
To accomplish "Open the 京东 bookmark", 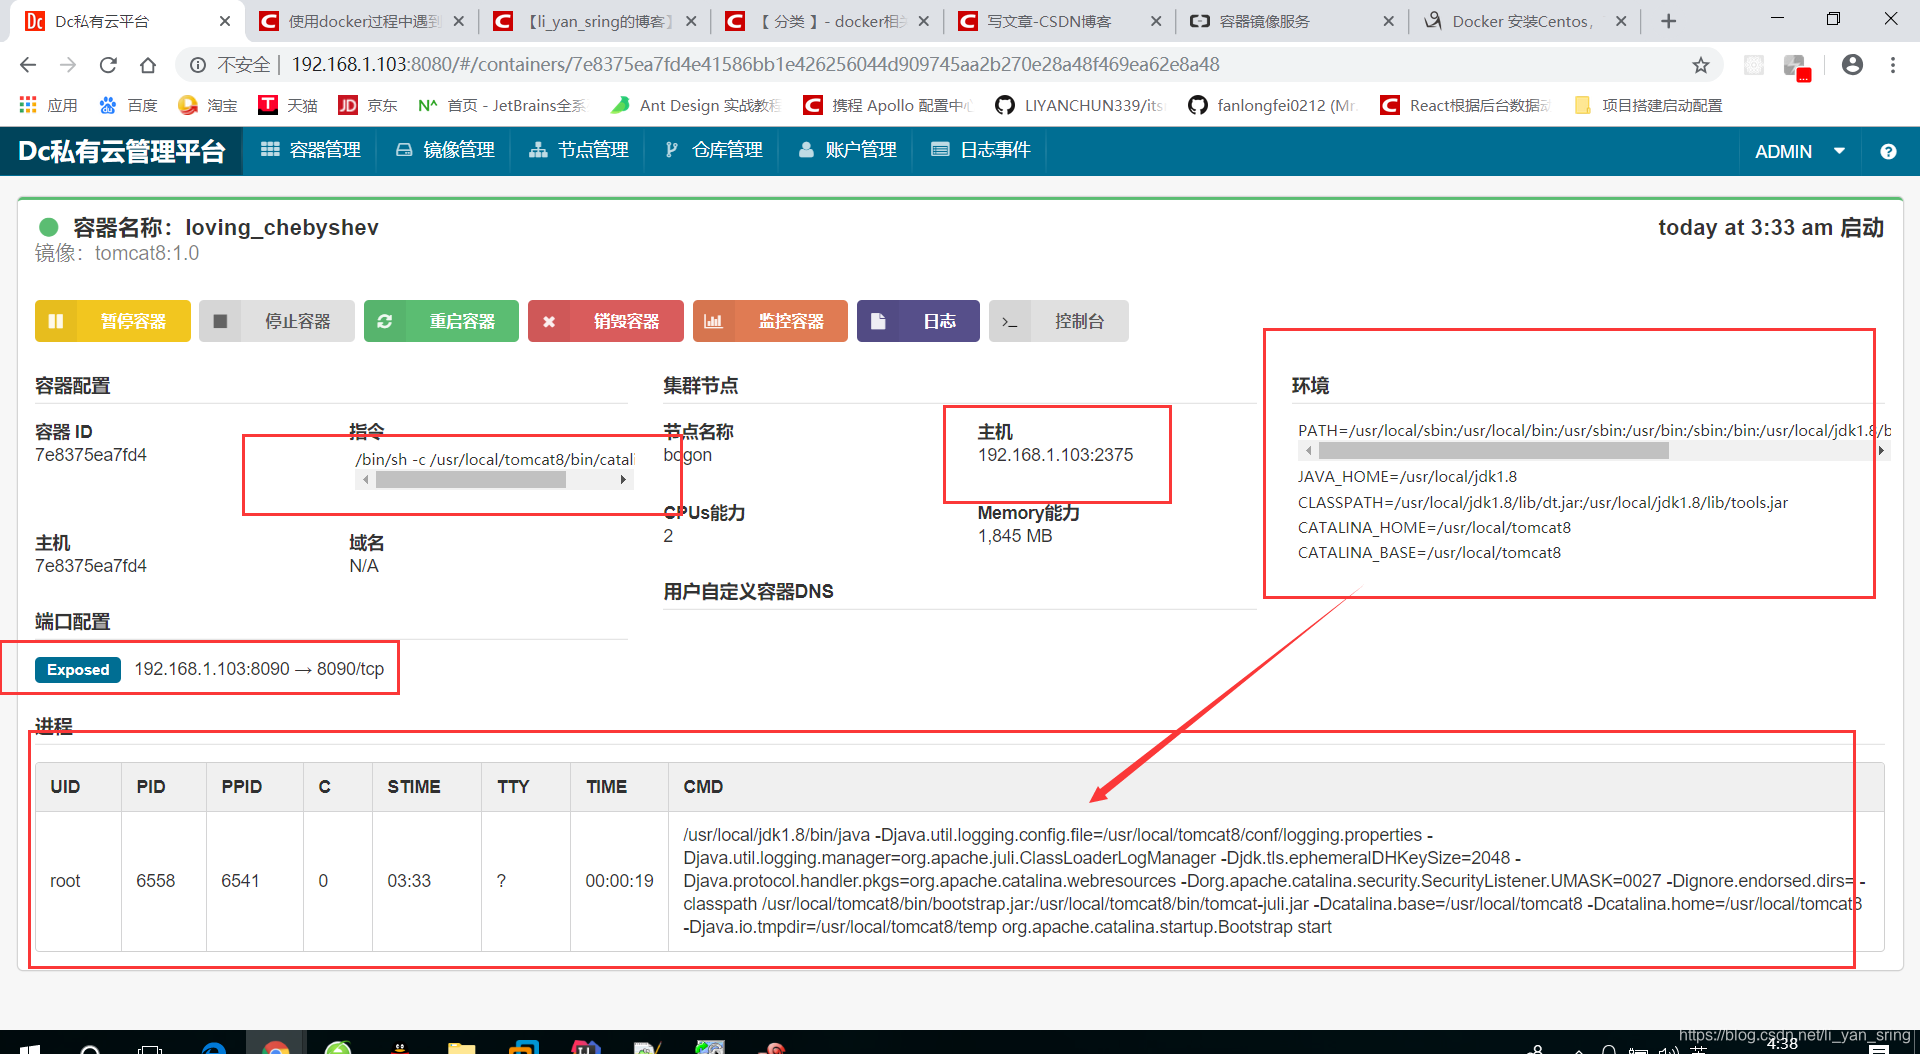I will coord(367,105).
